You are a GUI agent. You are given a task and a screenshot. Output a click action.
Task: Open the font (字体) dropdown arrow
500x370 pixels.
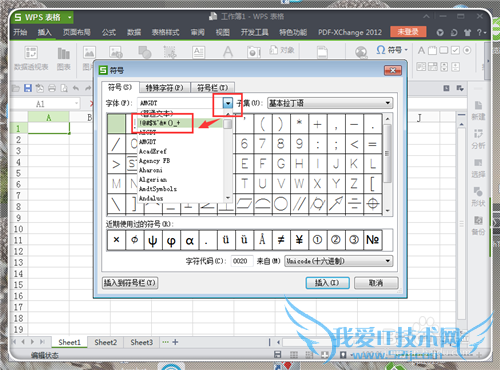coord(228,103)
